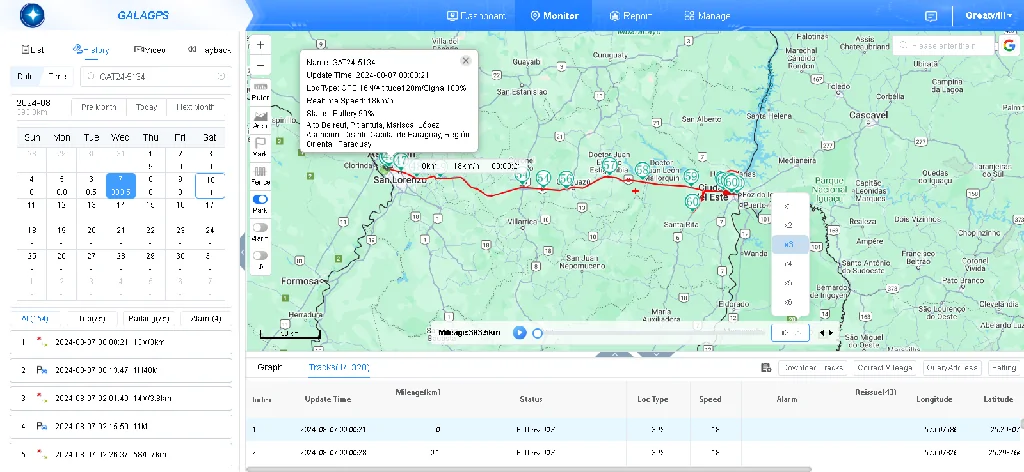Select the Area map tool
The height and width of the screenshot is (472, 1024).
(x=260, y=120)
